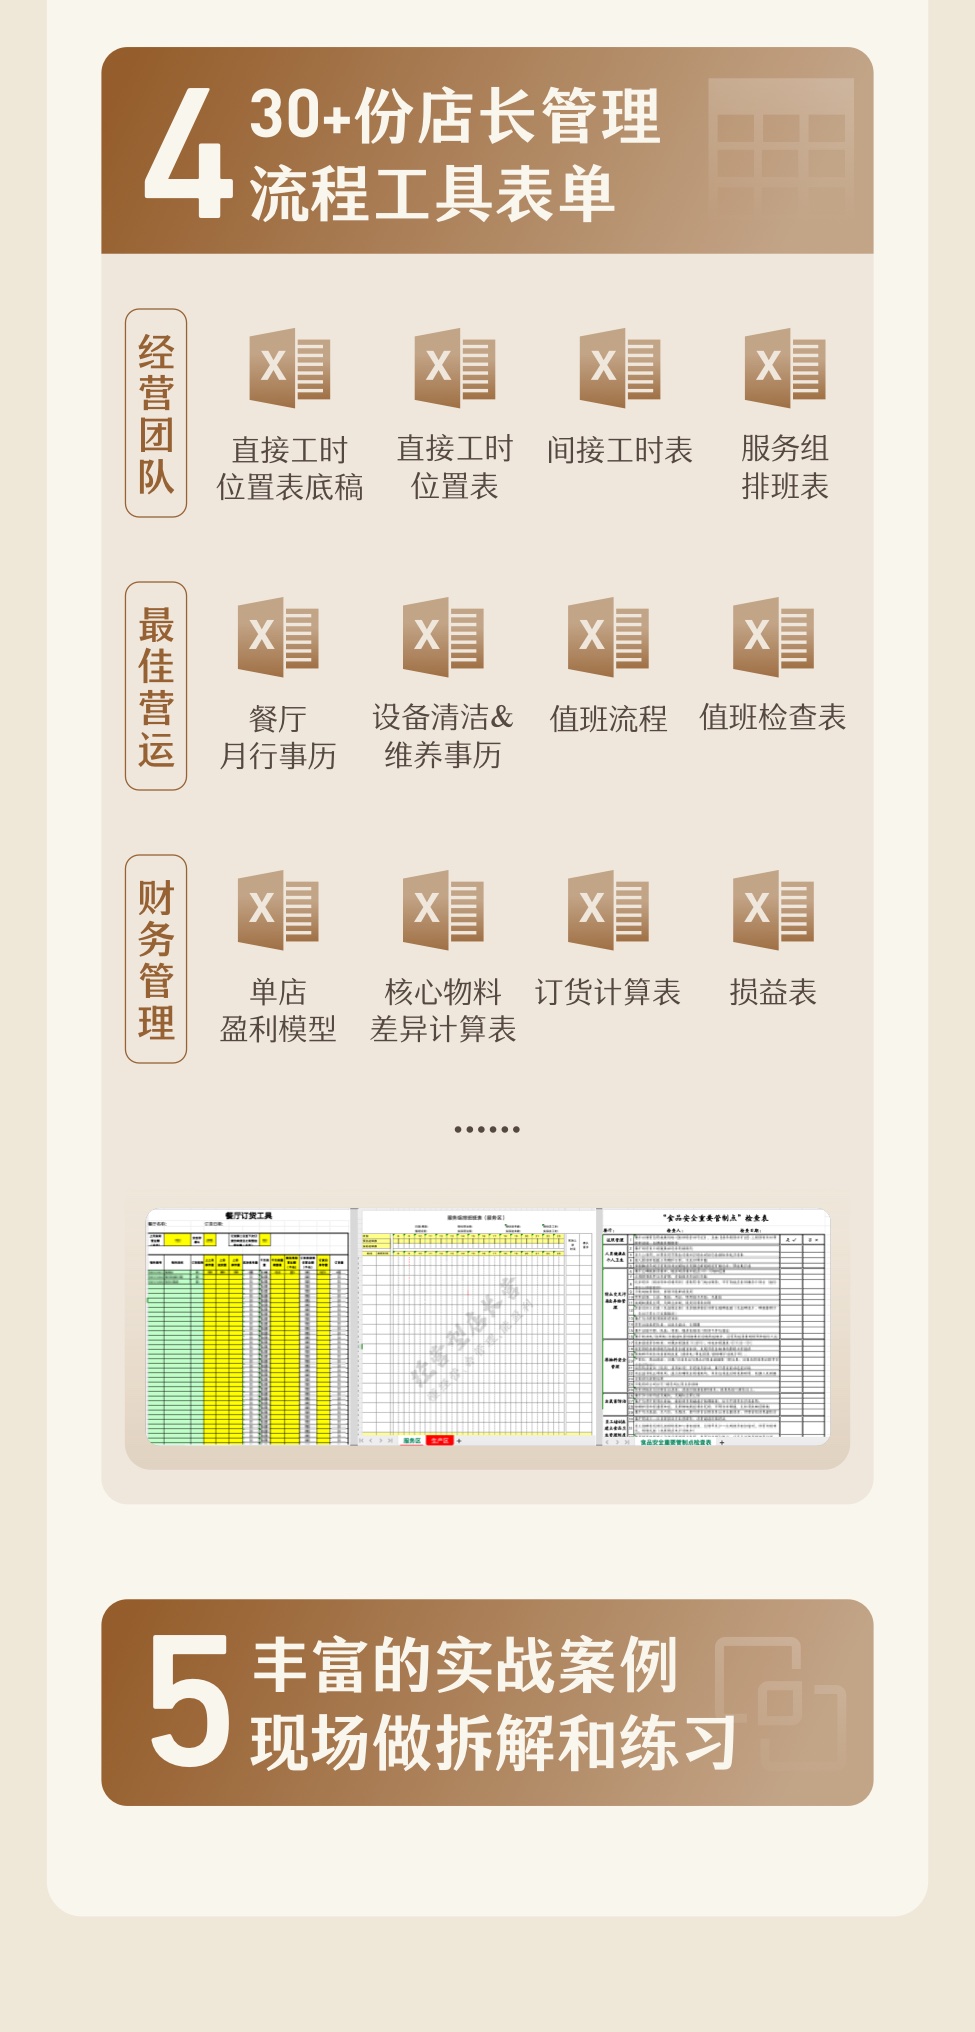Click the Excel icon above 餐厅月行事历
975x2032 pixels.
[278, 637]
